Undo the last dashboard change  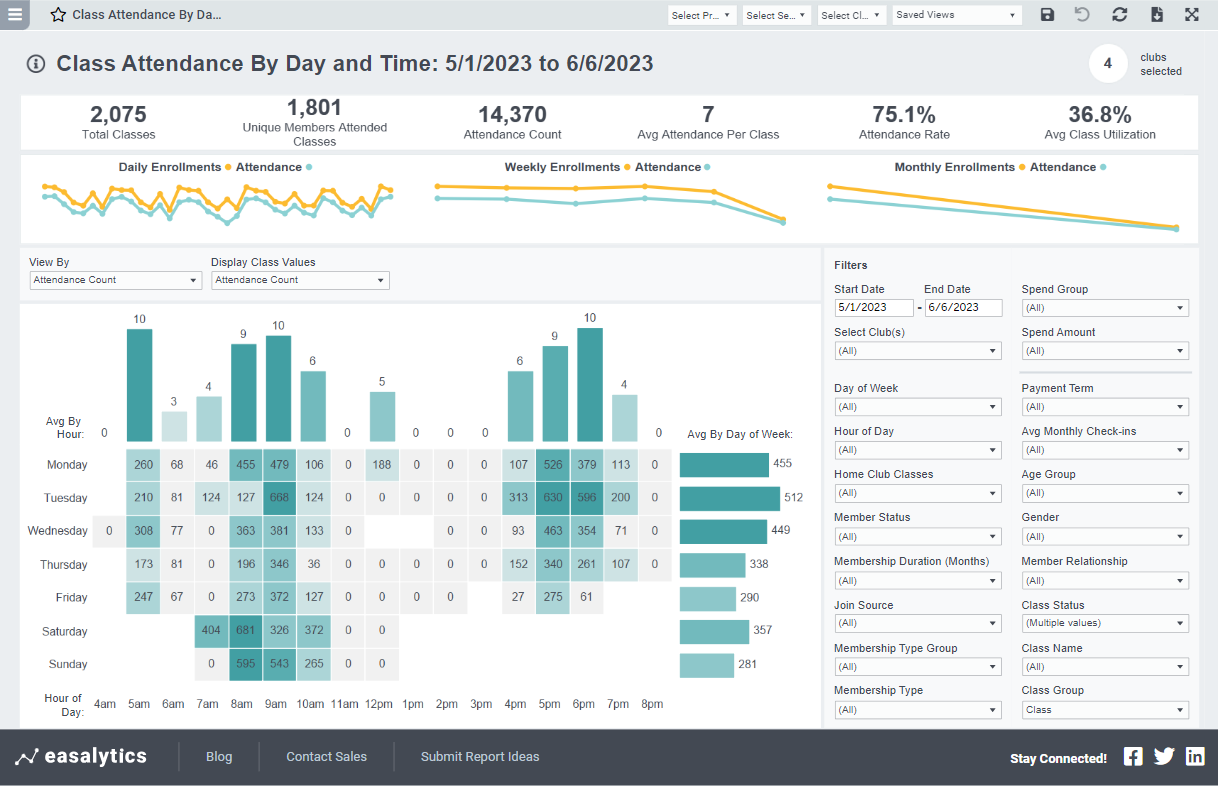1084,15
